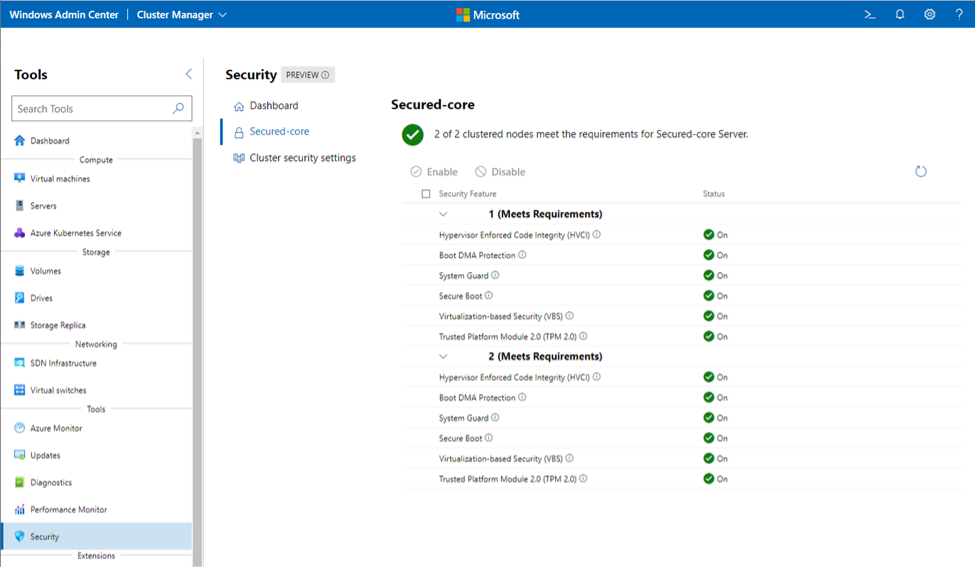
Task: Show info for node 1 TPM 2.0
Action: [583, 336]
